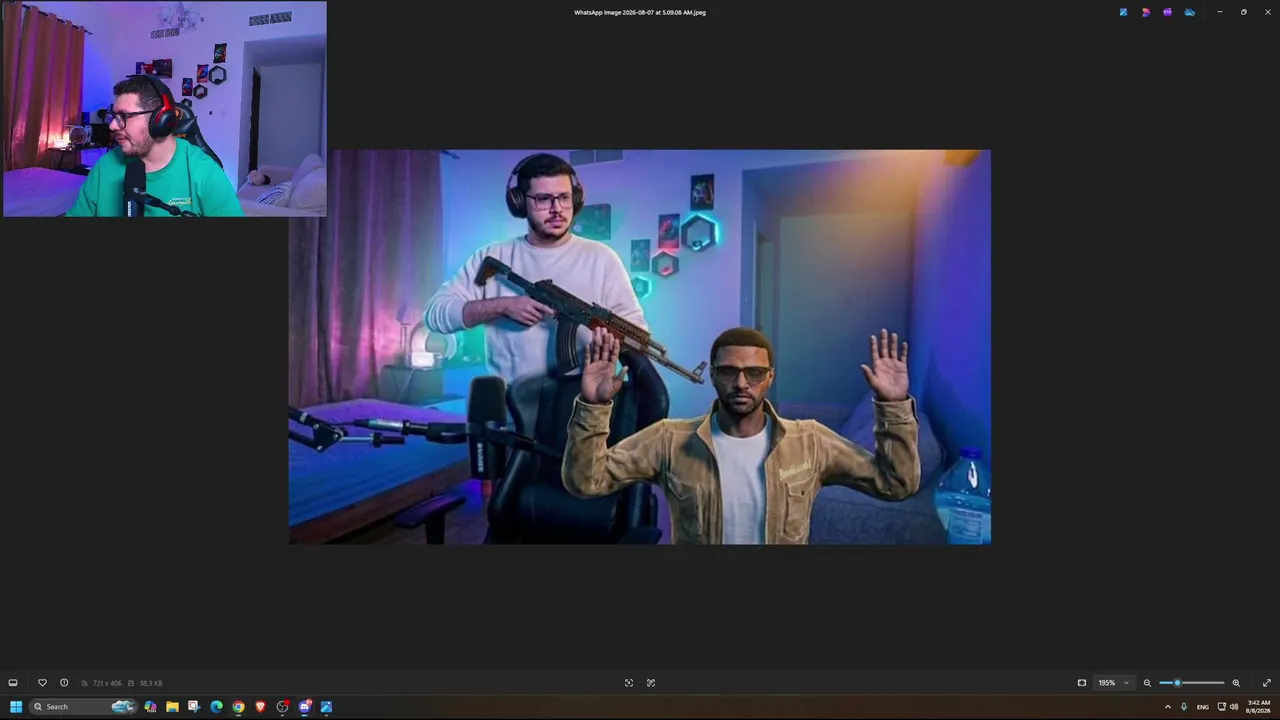Screen dimensions: 1280x720
Task: Toggle the filmstrip view at bottom left
Action: pyautogui.click(x=13, y=683)
